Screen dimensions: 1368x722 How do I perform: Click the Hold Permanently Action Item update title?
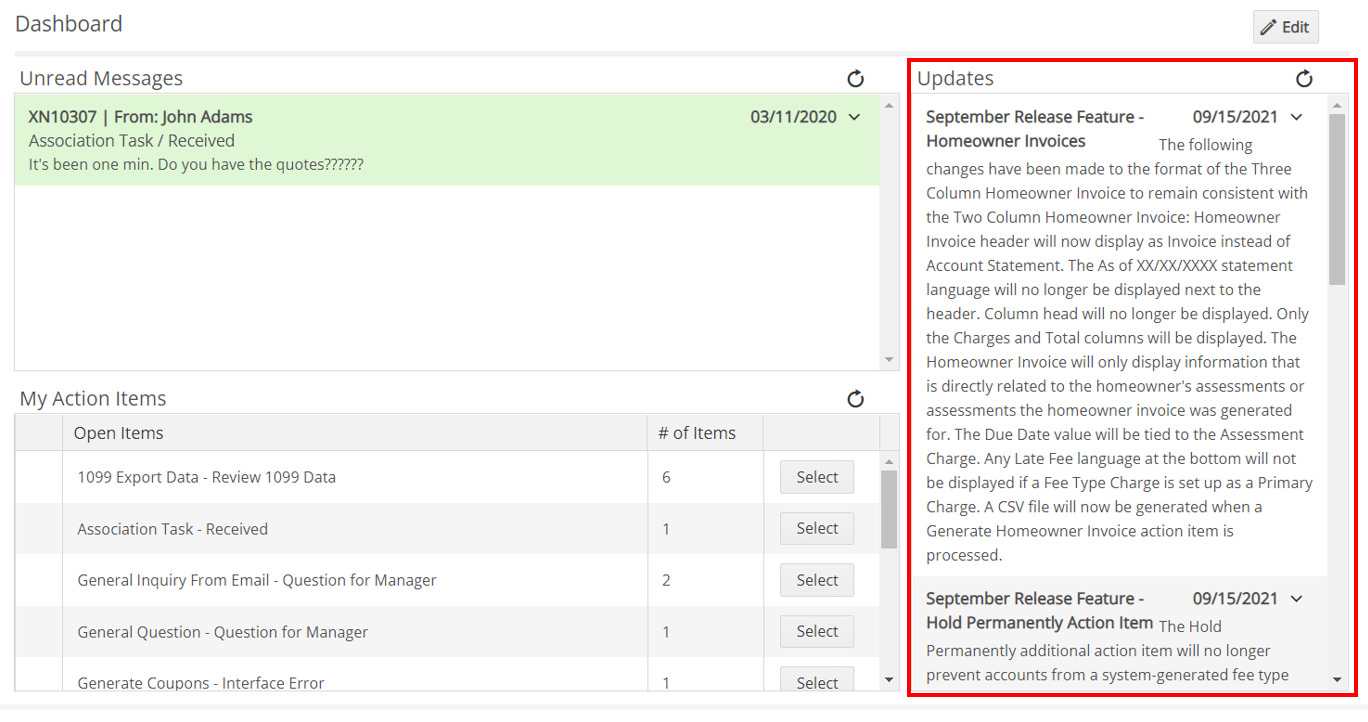tap(1039, 611)
